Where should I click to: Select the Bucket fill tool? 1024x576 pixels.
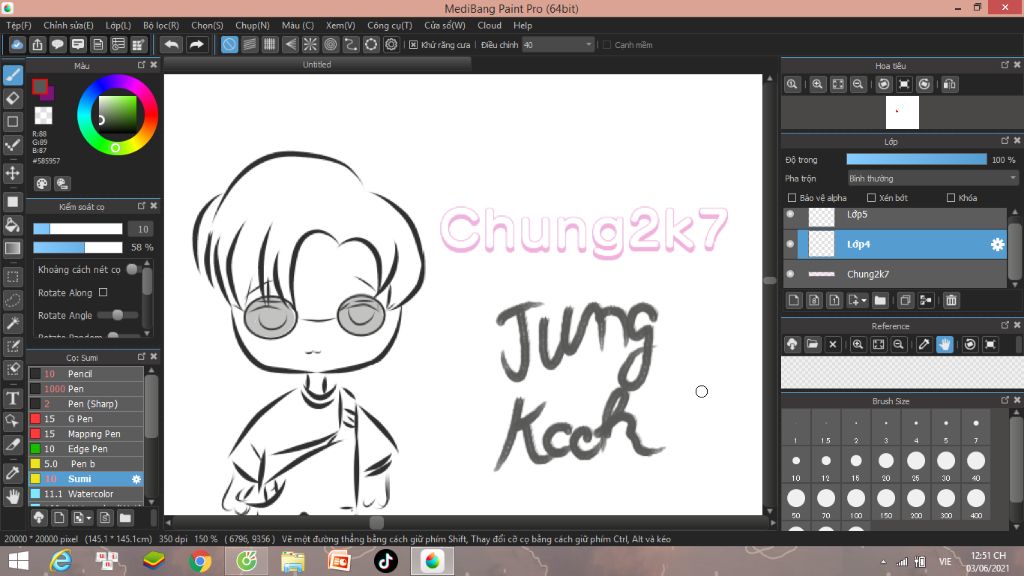pyautogui.click(x=13, y=225)
